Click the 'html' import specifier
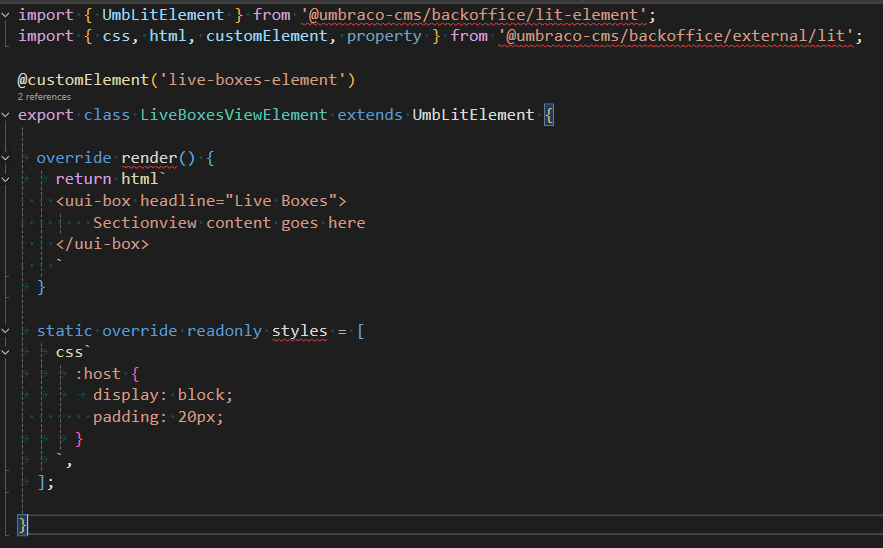 pos(167,36)
